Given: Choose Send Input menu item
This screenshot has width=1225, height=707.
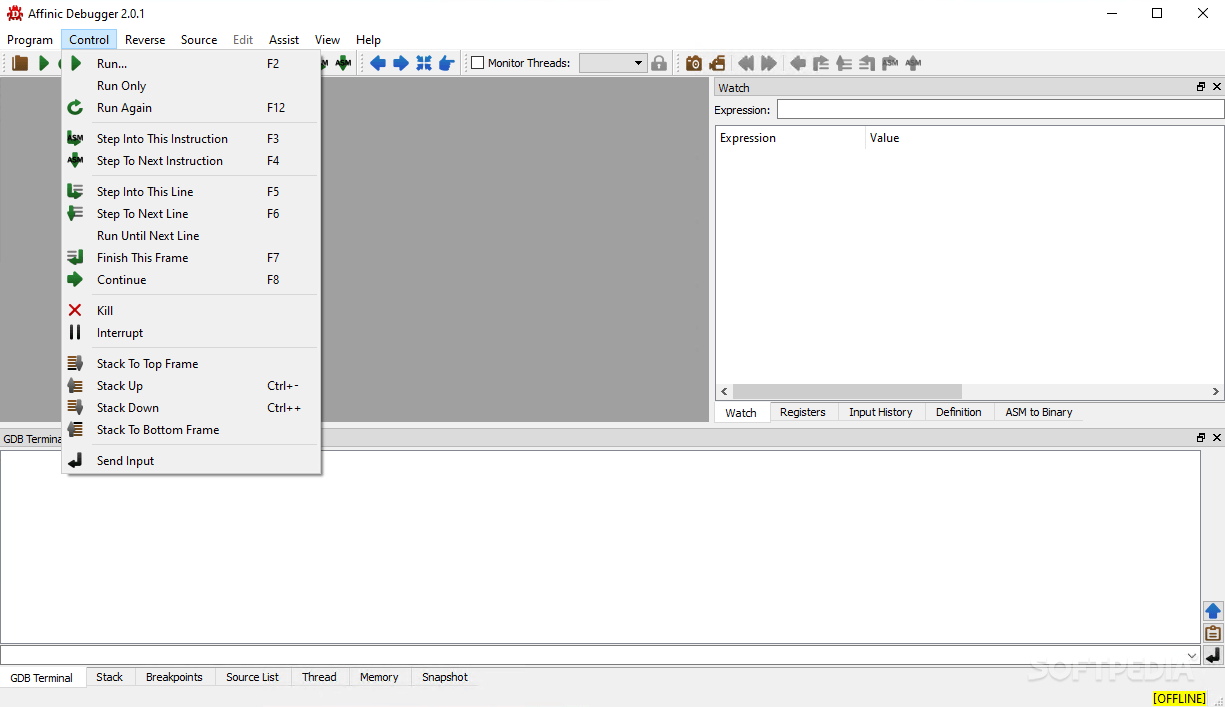Looking at the screenshot, I should pos(191,461).
